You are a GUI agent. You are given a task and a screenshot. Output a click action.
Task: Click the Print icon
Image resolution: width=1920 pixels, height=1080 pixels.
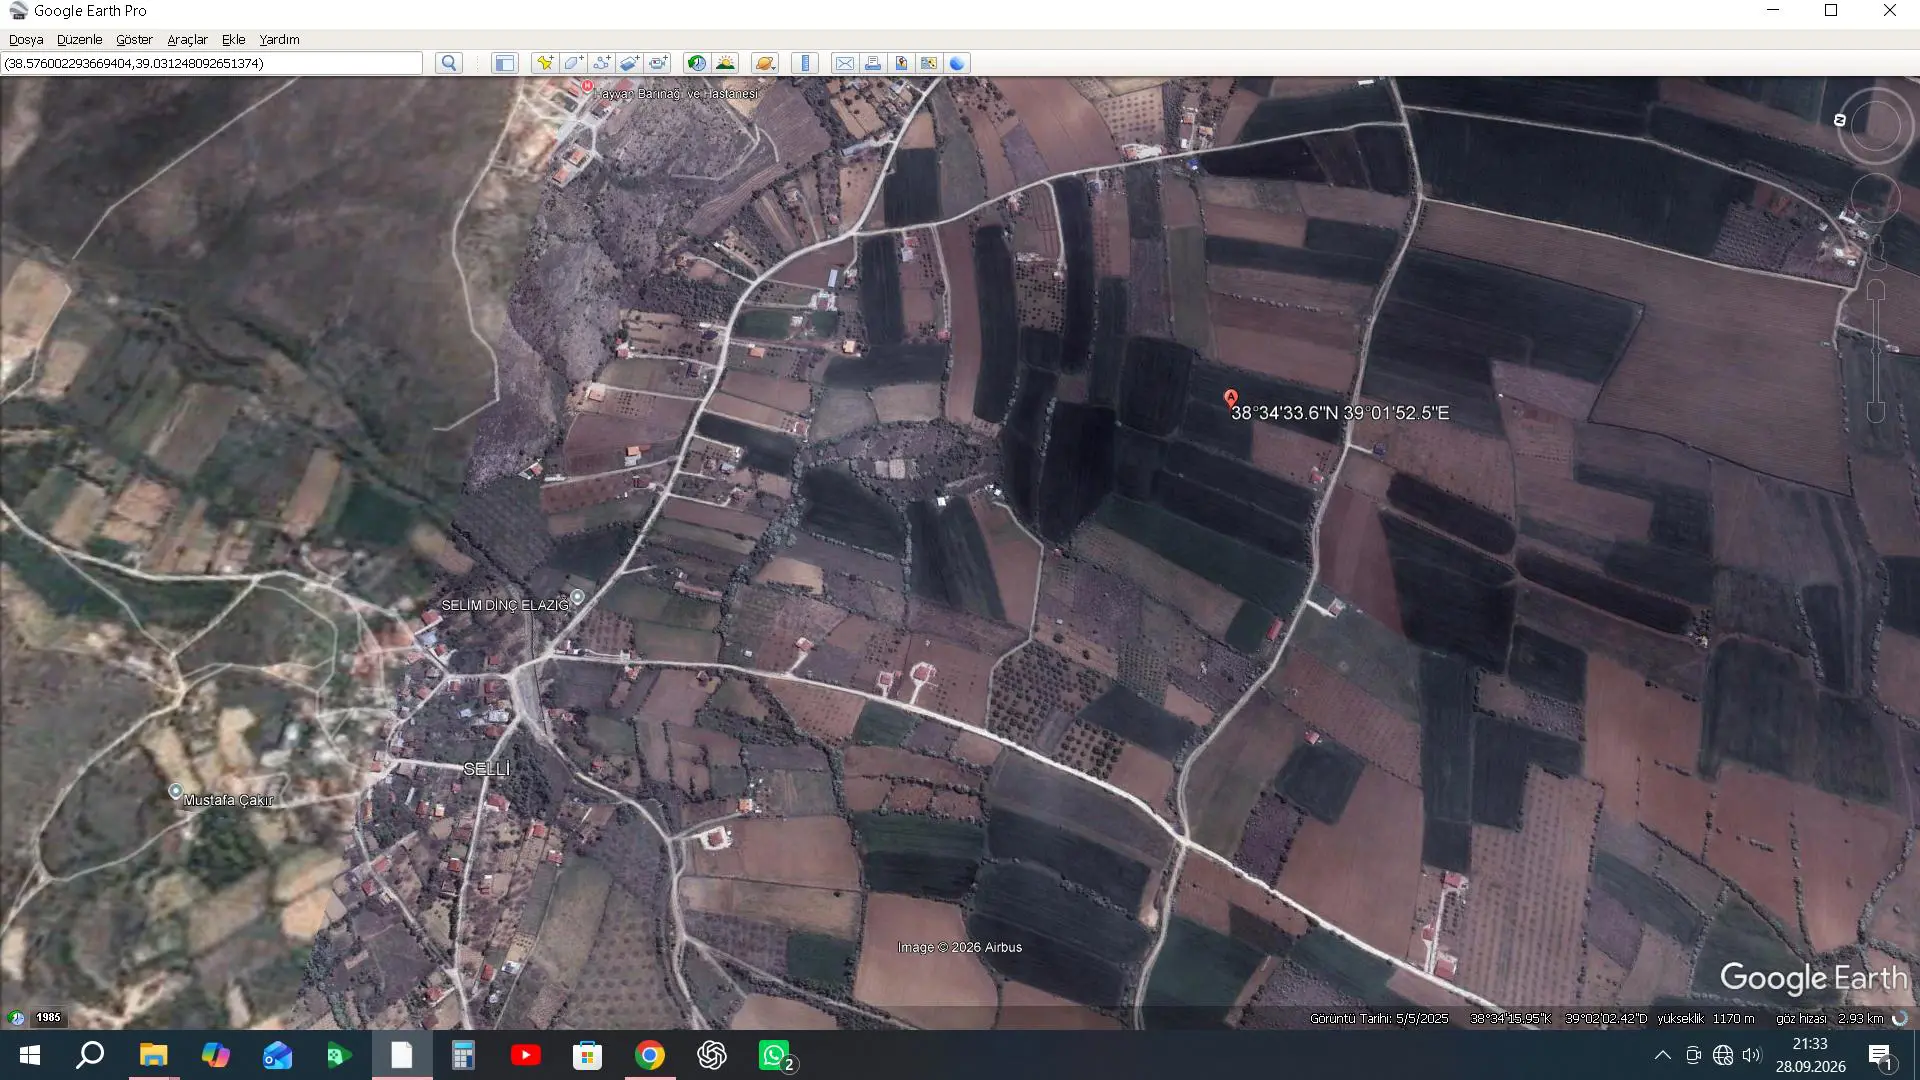point(873,63)
